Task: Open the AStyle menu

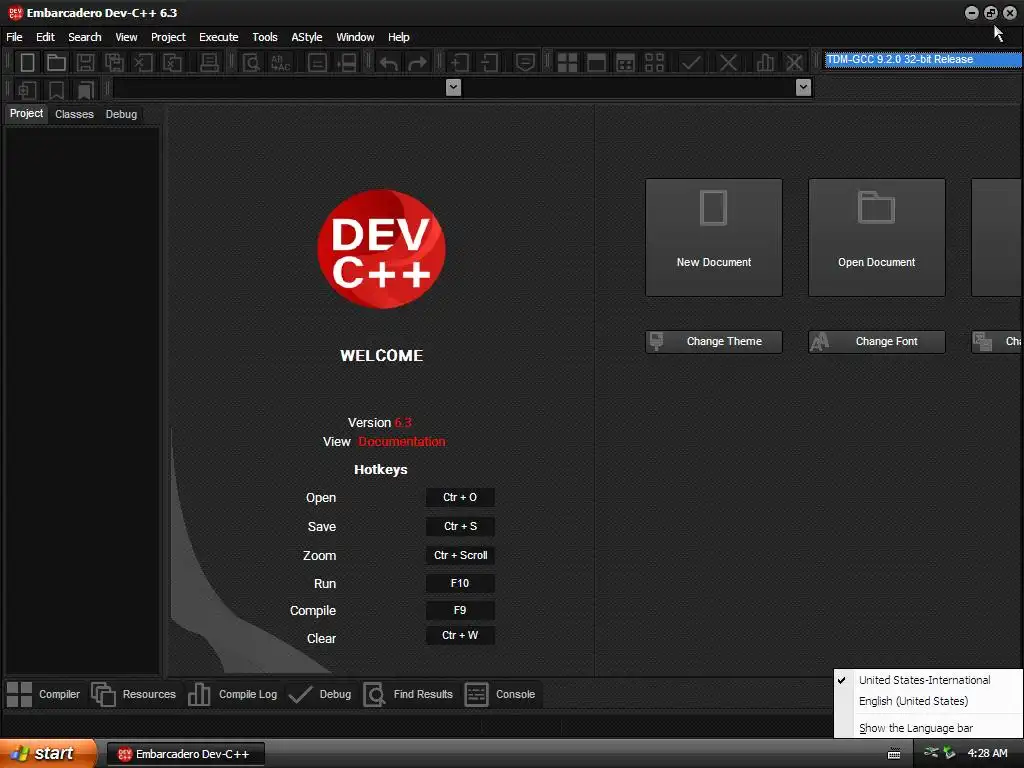Action: (x=307, y=37)
